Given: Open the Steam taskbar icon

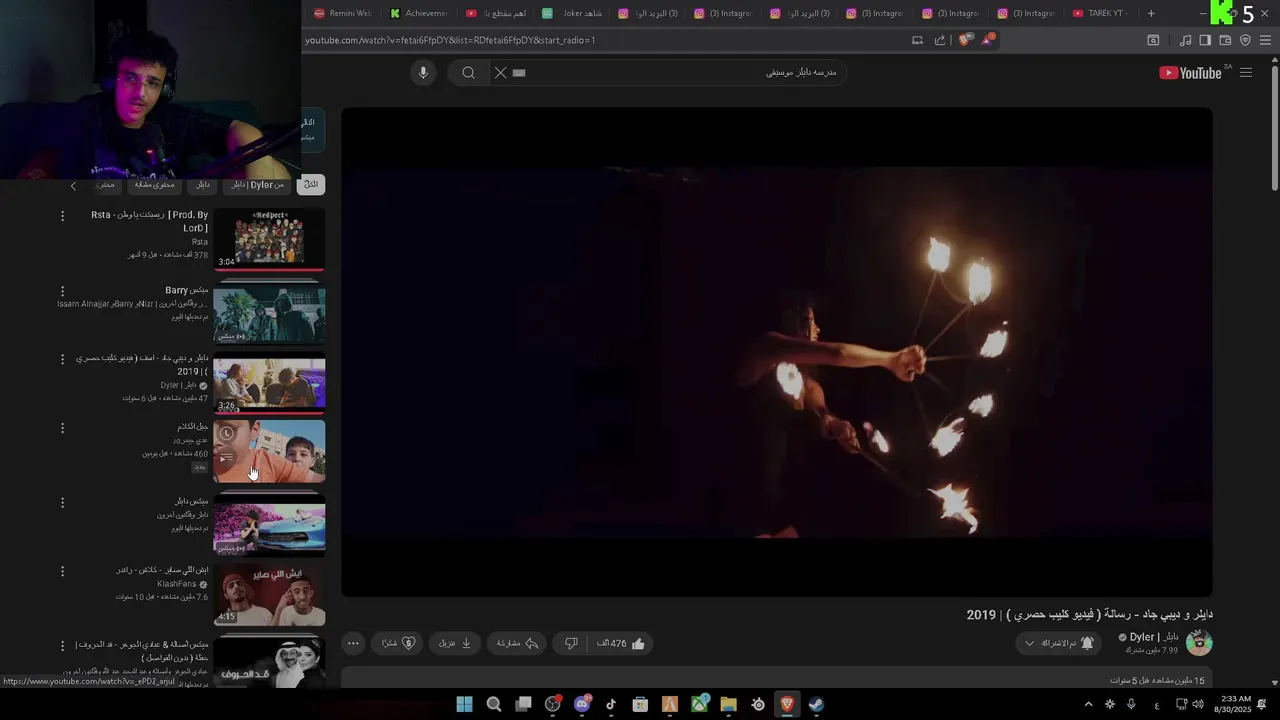Looking at the screenshot, I should (816, 704).
